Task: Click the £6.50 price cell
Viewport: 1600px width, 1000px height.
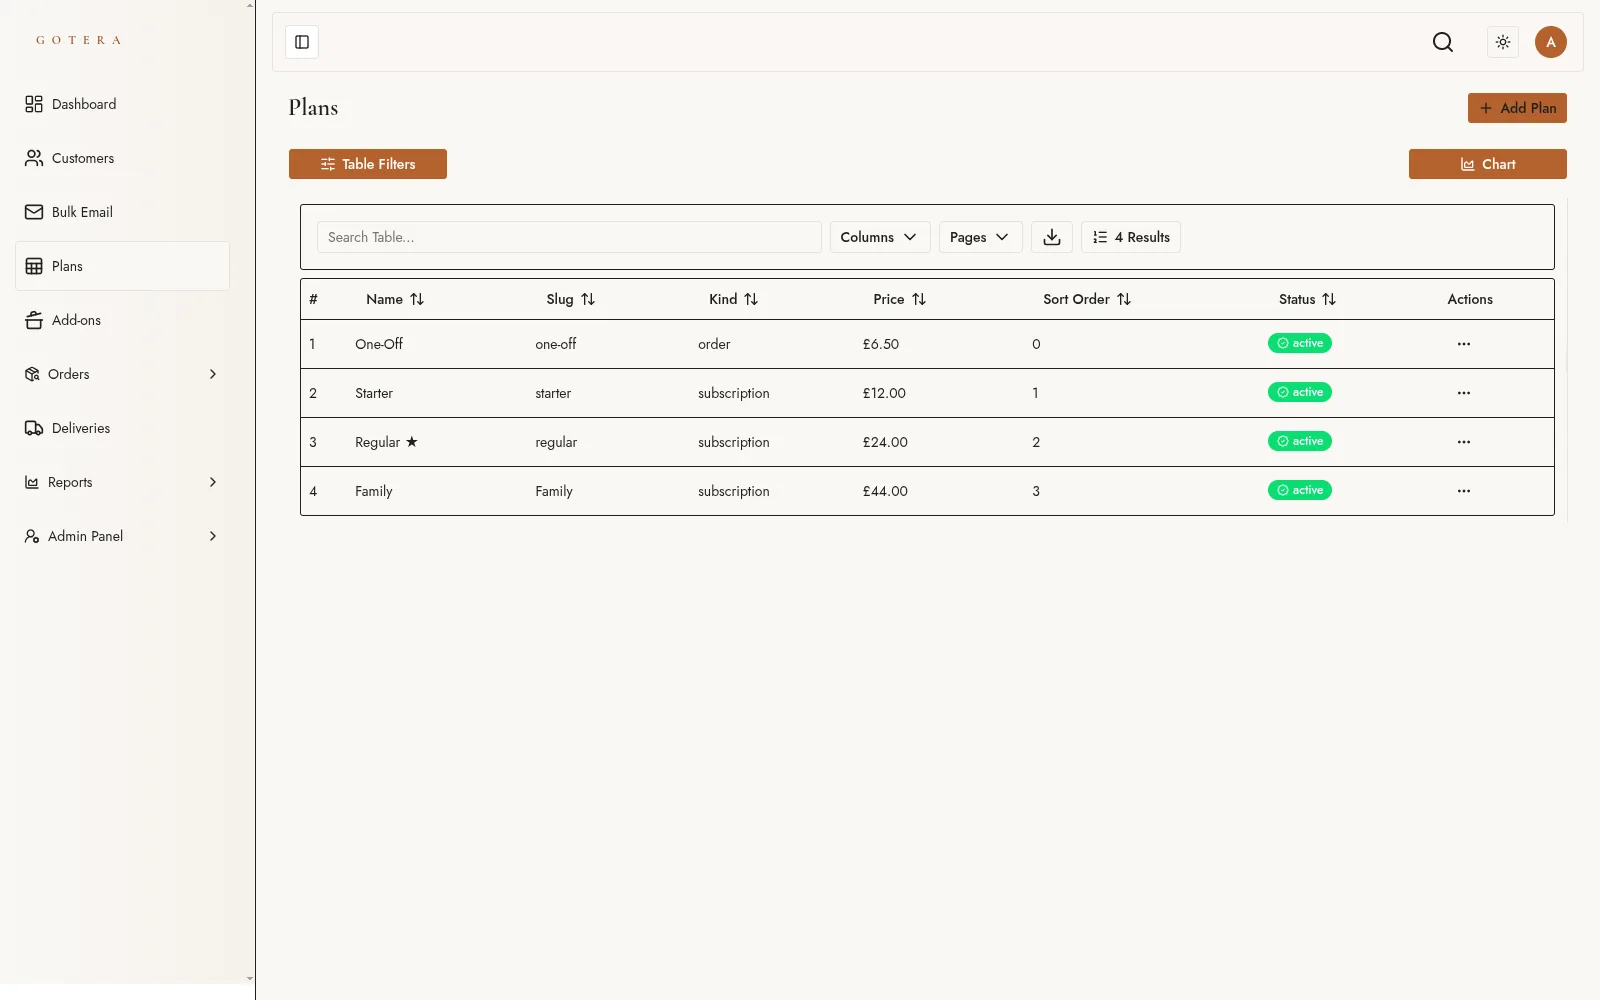Action: (881, 344)
